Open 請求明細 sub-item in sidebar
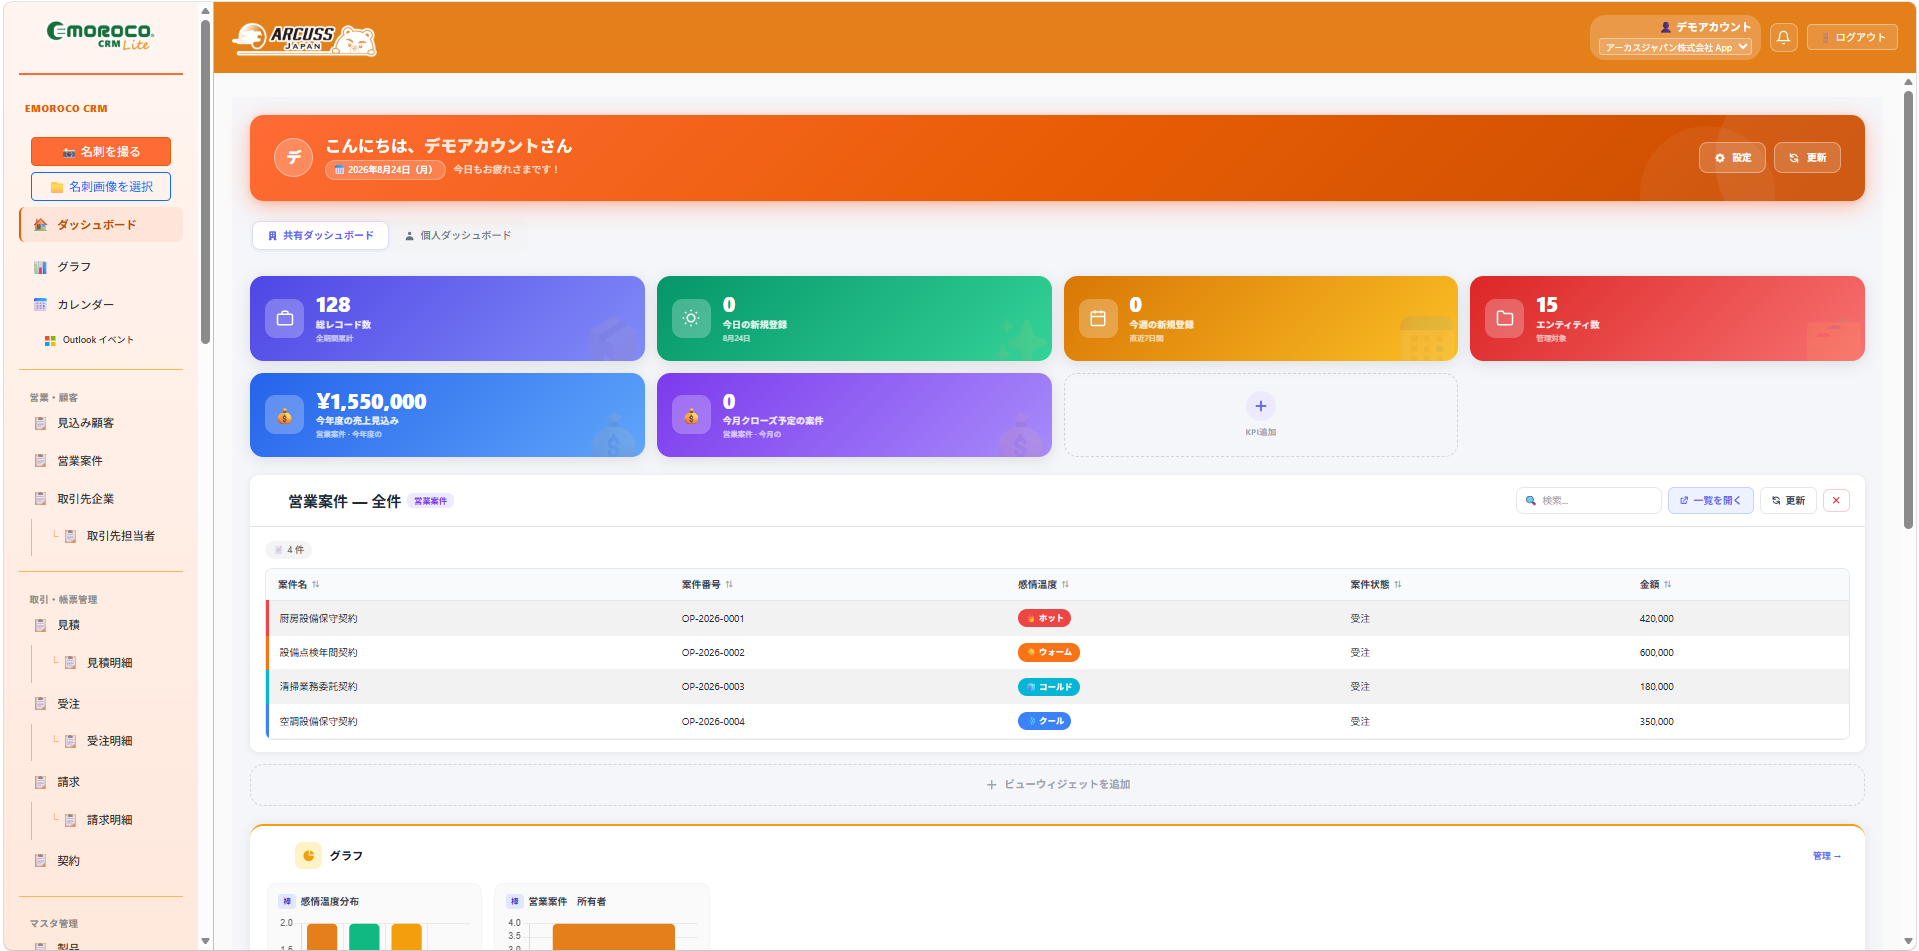Viewport: 1919px width, 951px height. click(x=109, y=820)
